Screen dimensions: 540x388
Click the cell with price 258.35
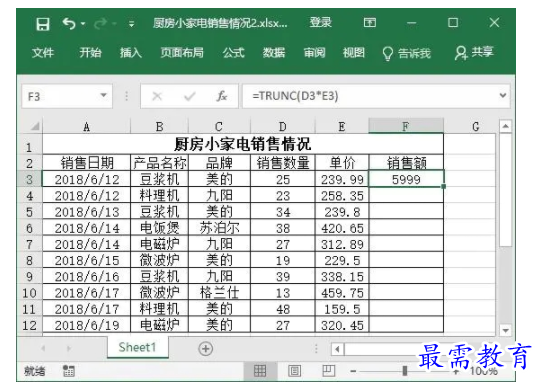tap(342, 195)
